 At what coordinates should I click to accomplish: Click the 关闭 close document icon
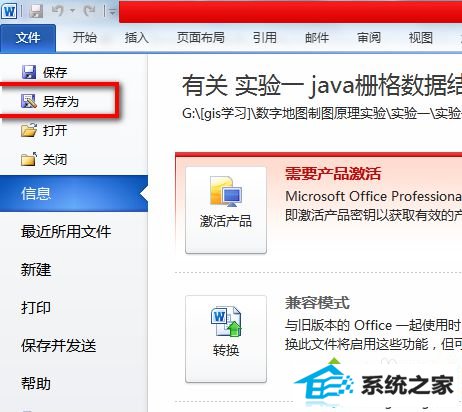point(29,159)
